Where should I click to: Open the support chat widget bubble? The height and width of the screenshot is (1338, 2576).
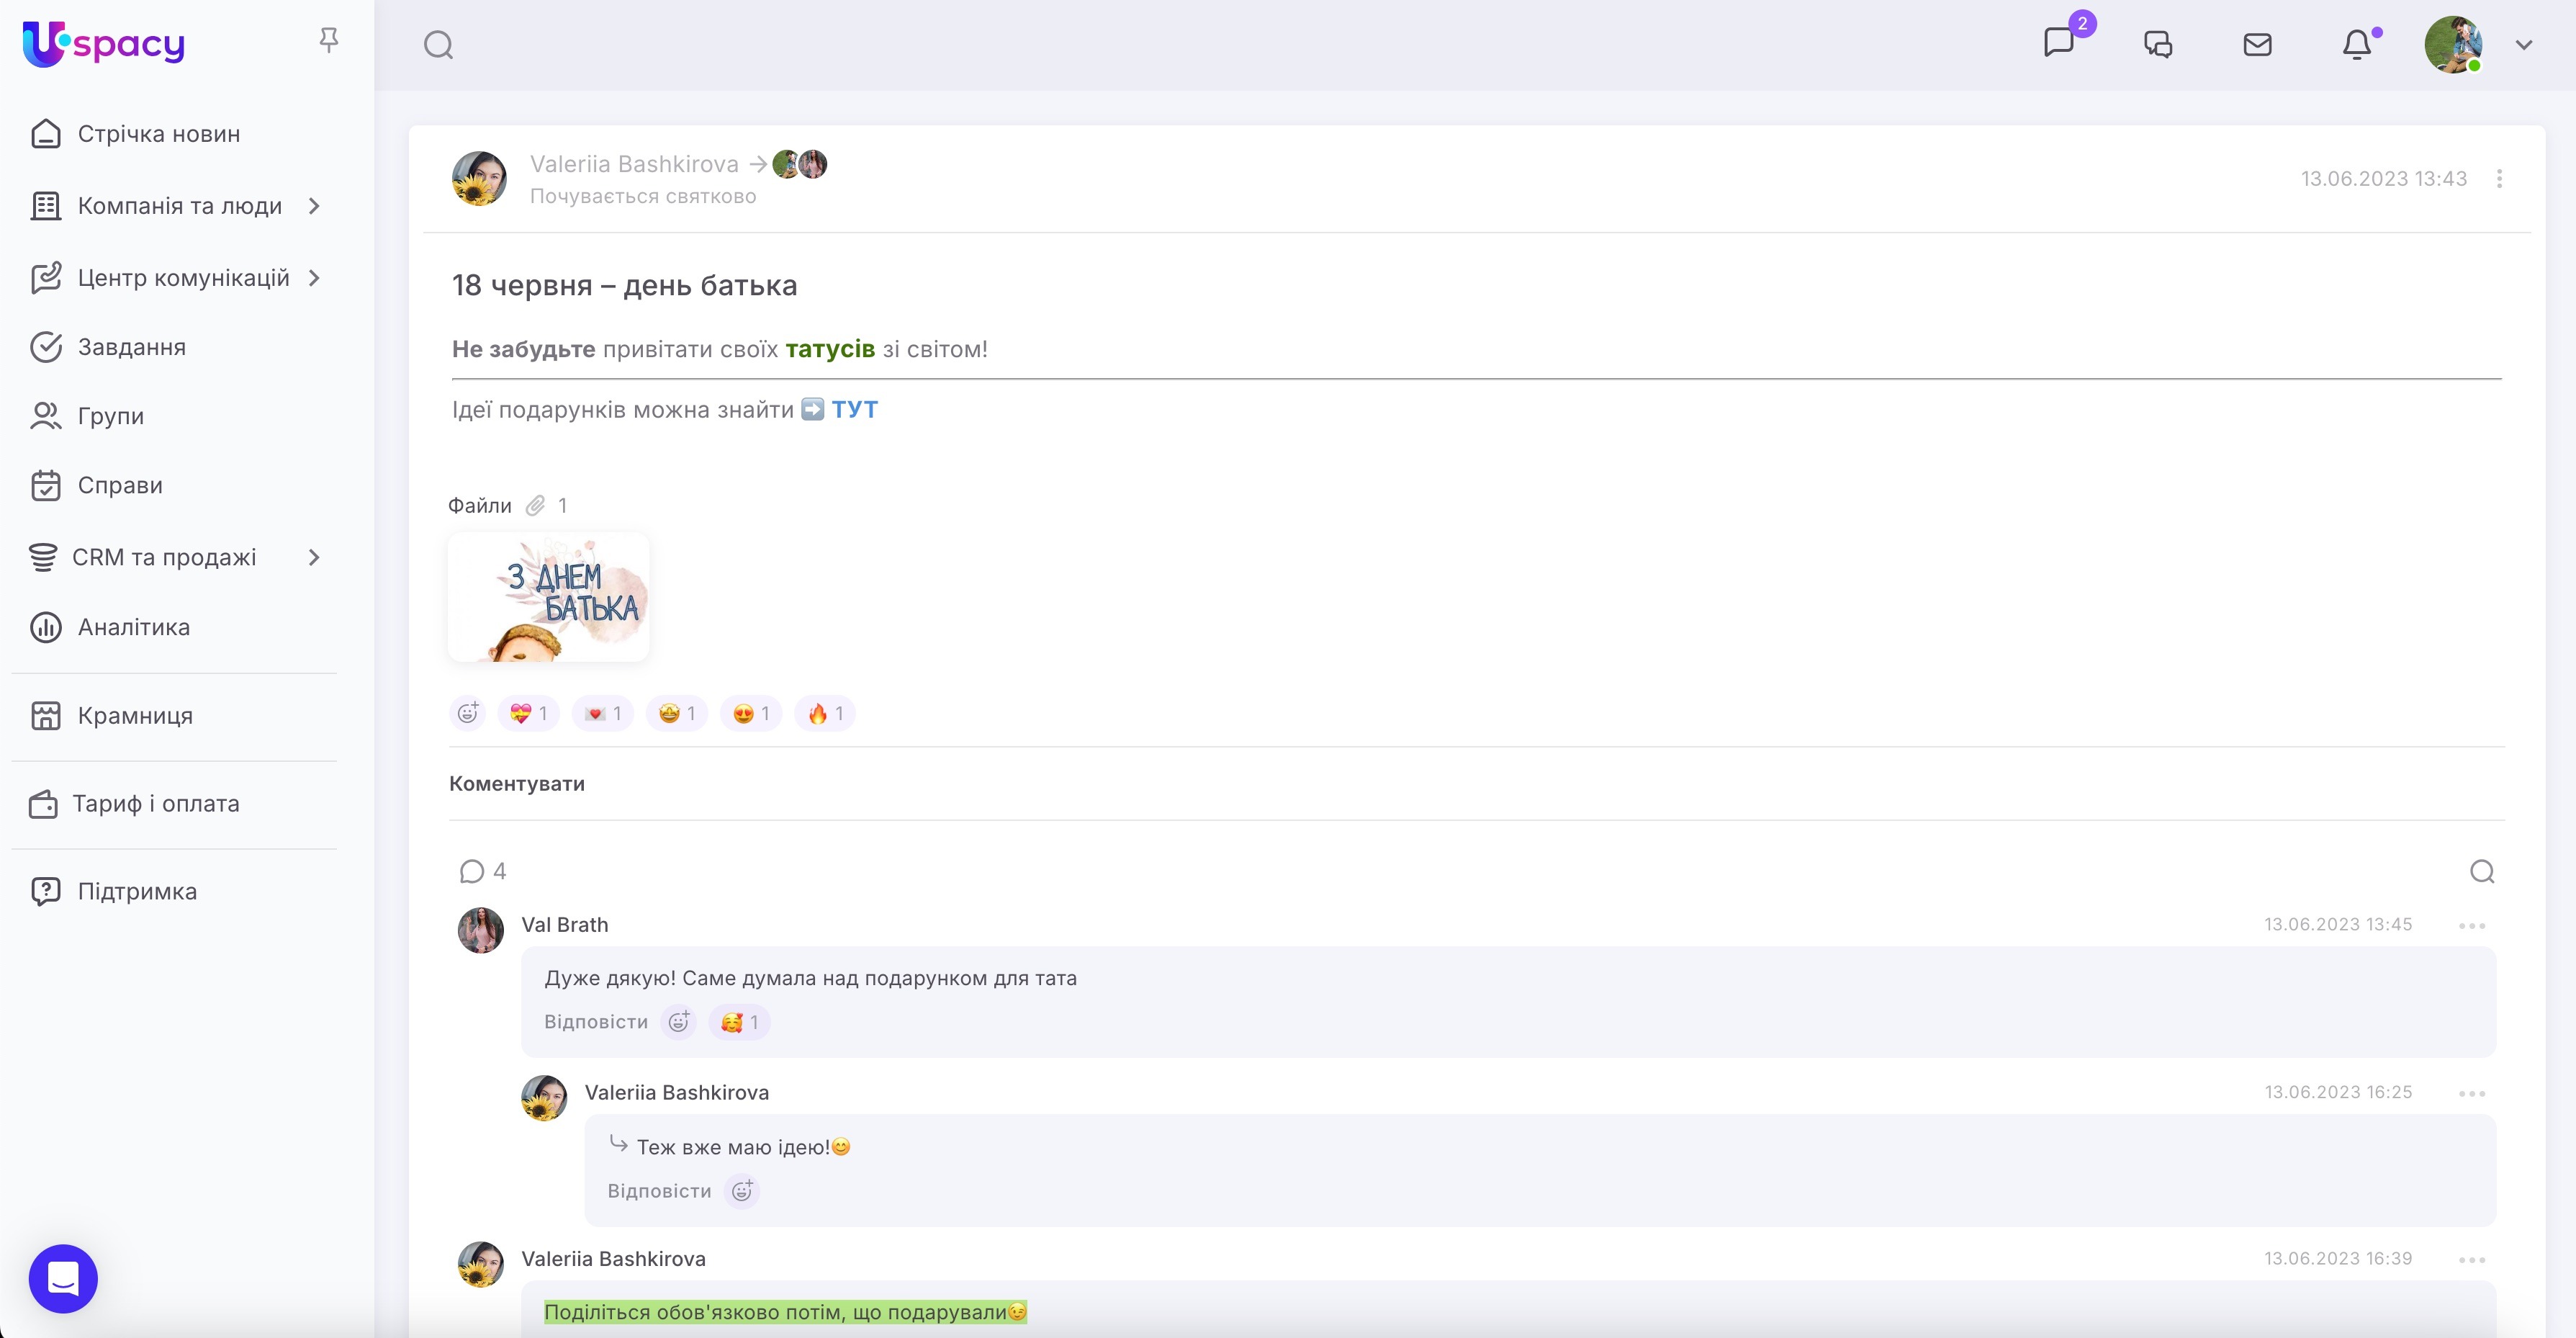(63, 1278)
